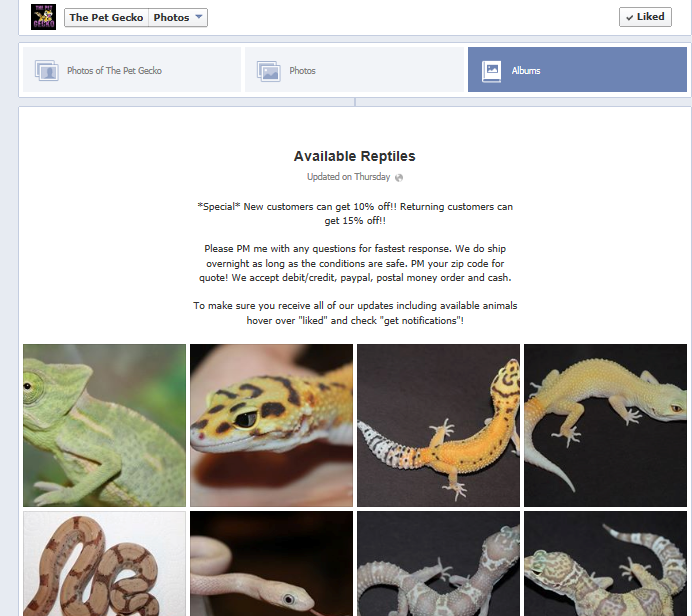Open the orange gecko with striped tail photo
The image size is (692, 616).
click(438, 425)
